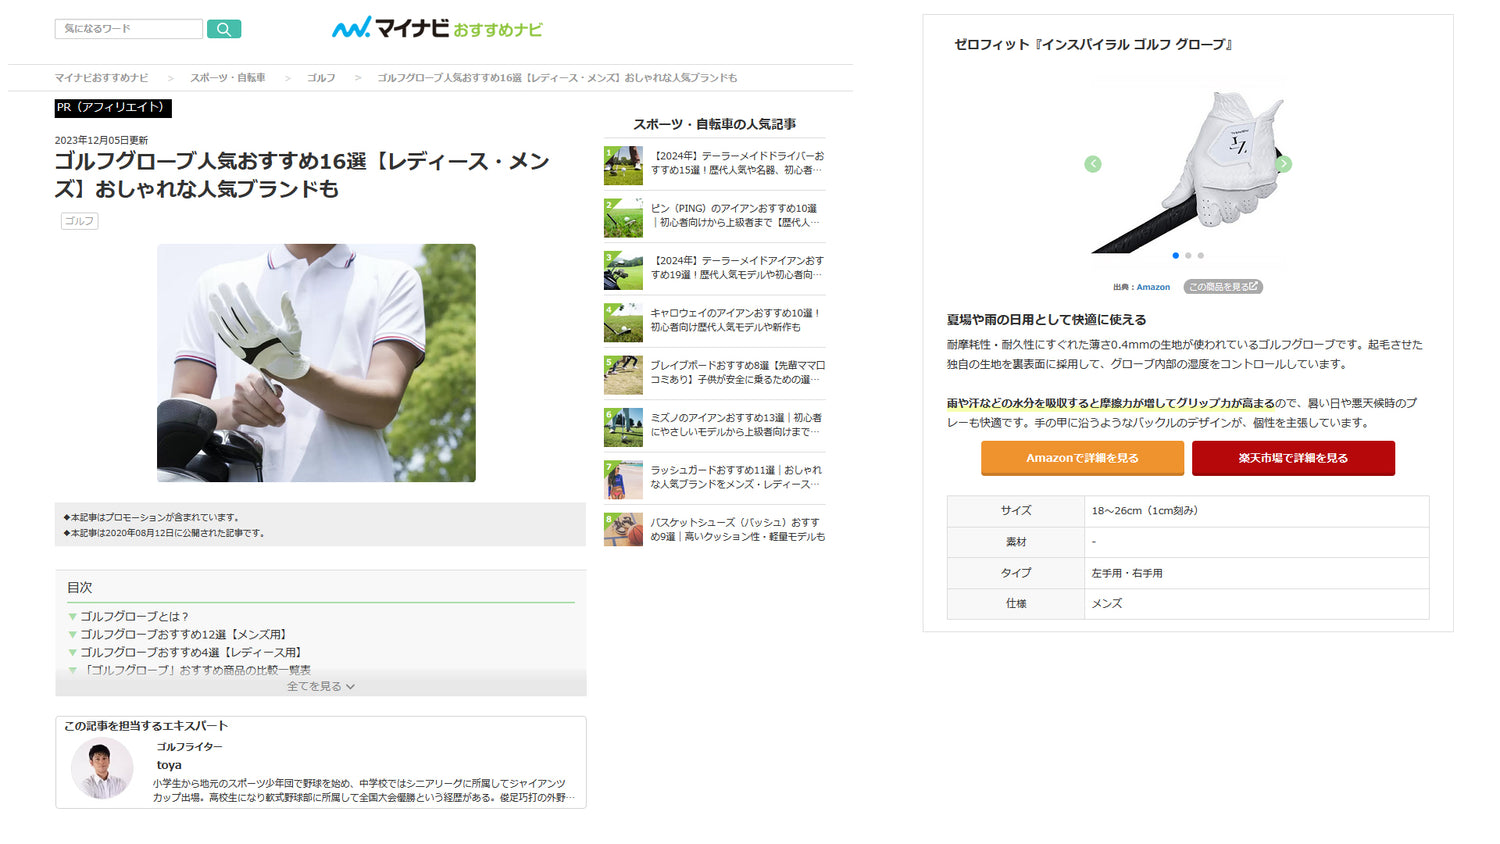Select the third carousel dot indicator
Screen dimensions: 1500x844
click(x=1201, y=256)
